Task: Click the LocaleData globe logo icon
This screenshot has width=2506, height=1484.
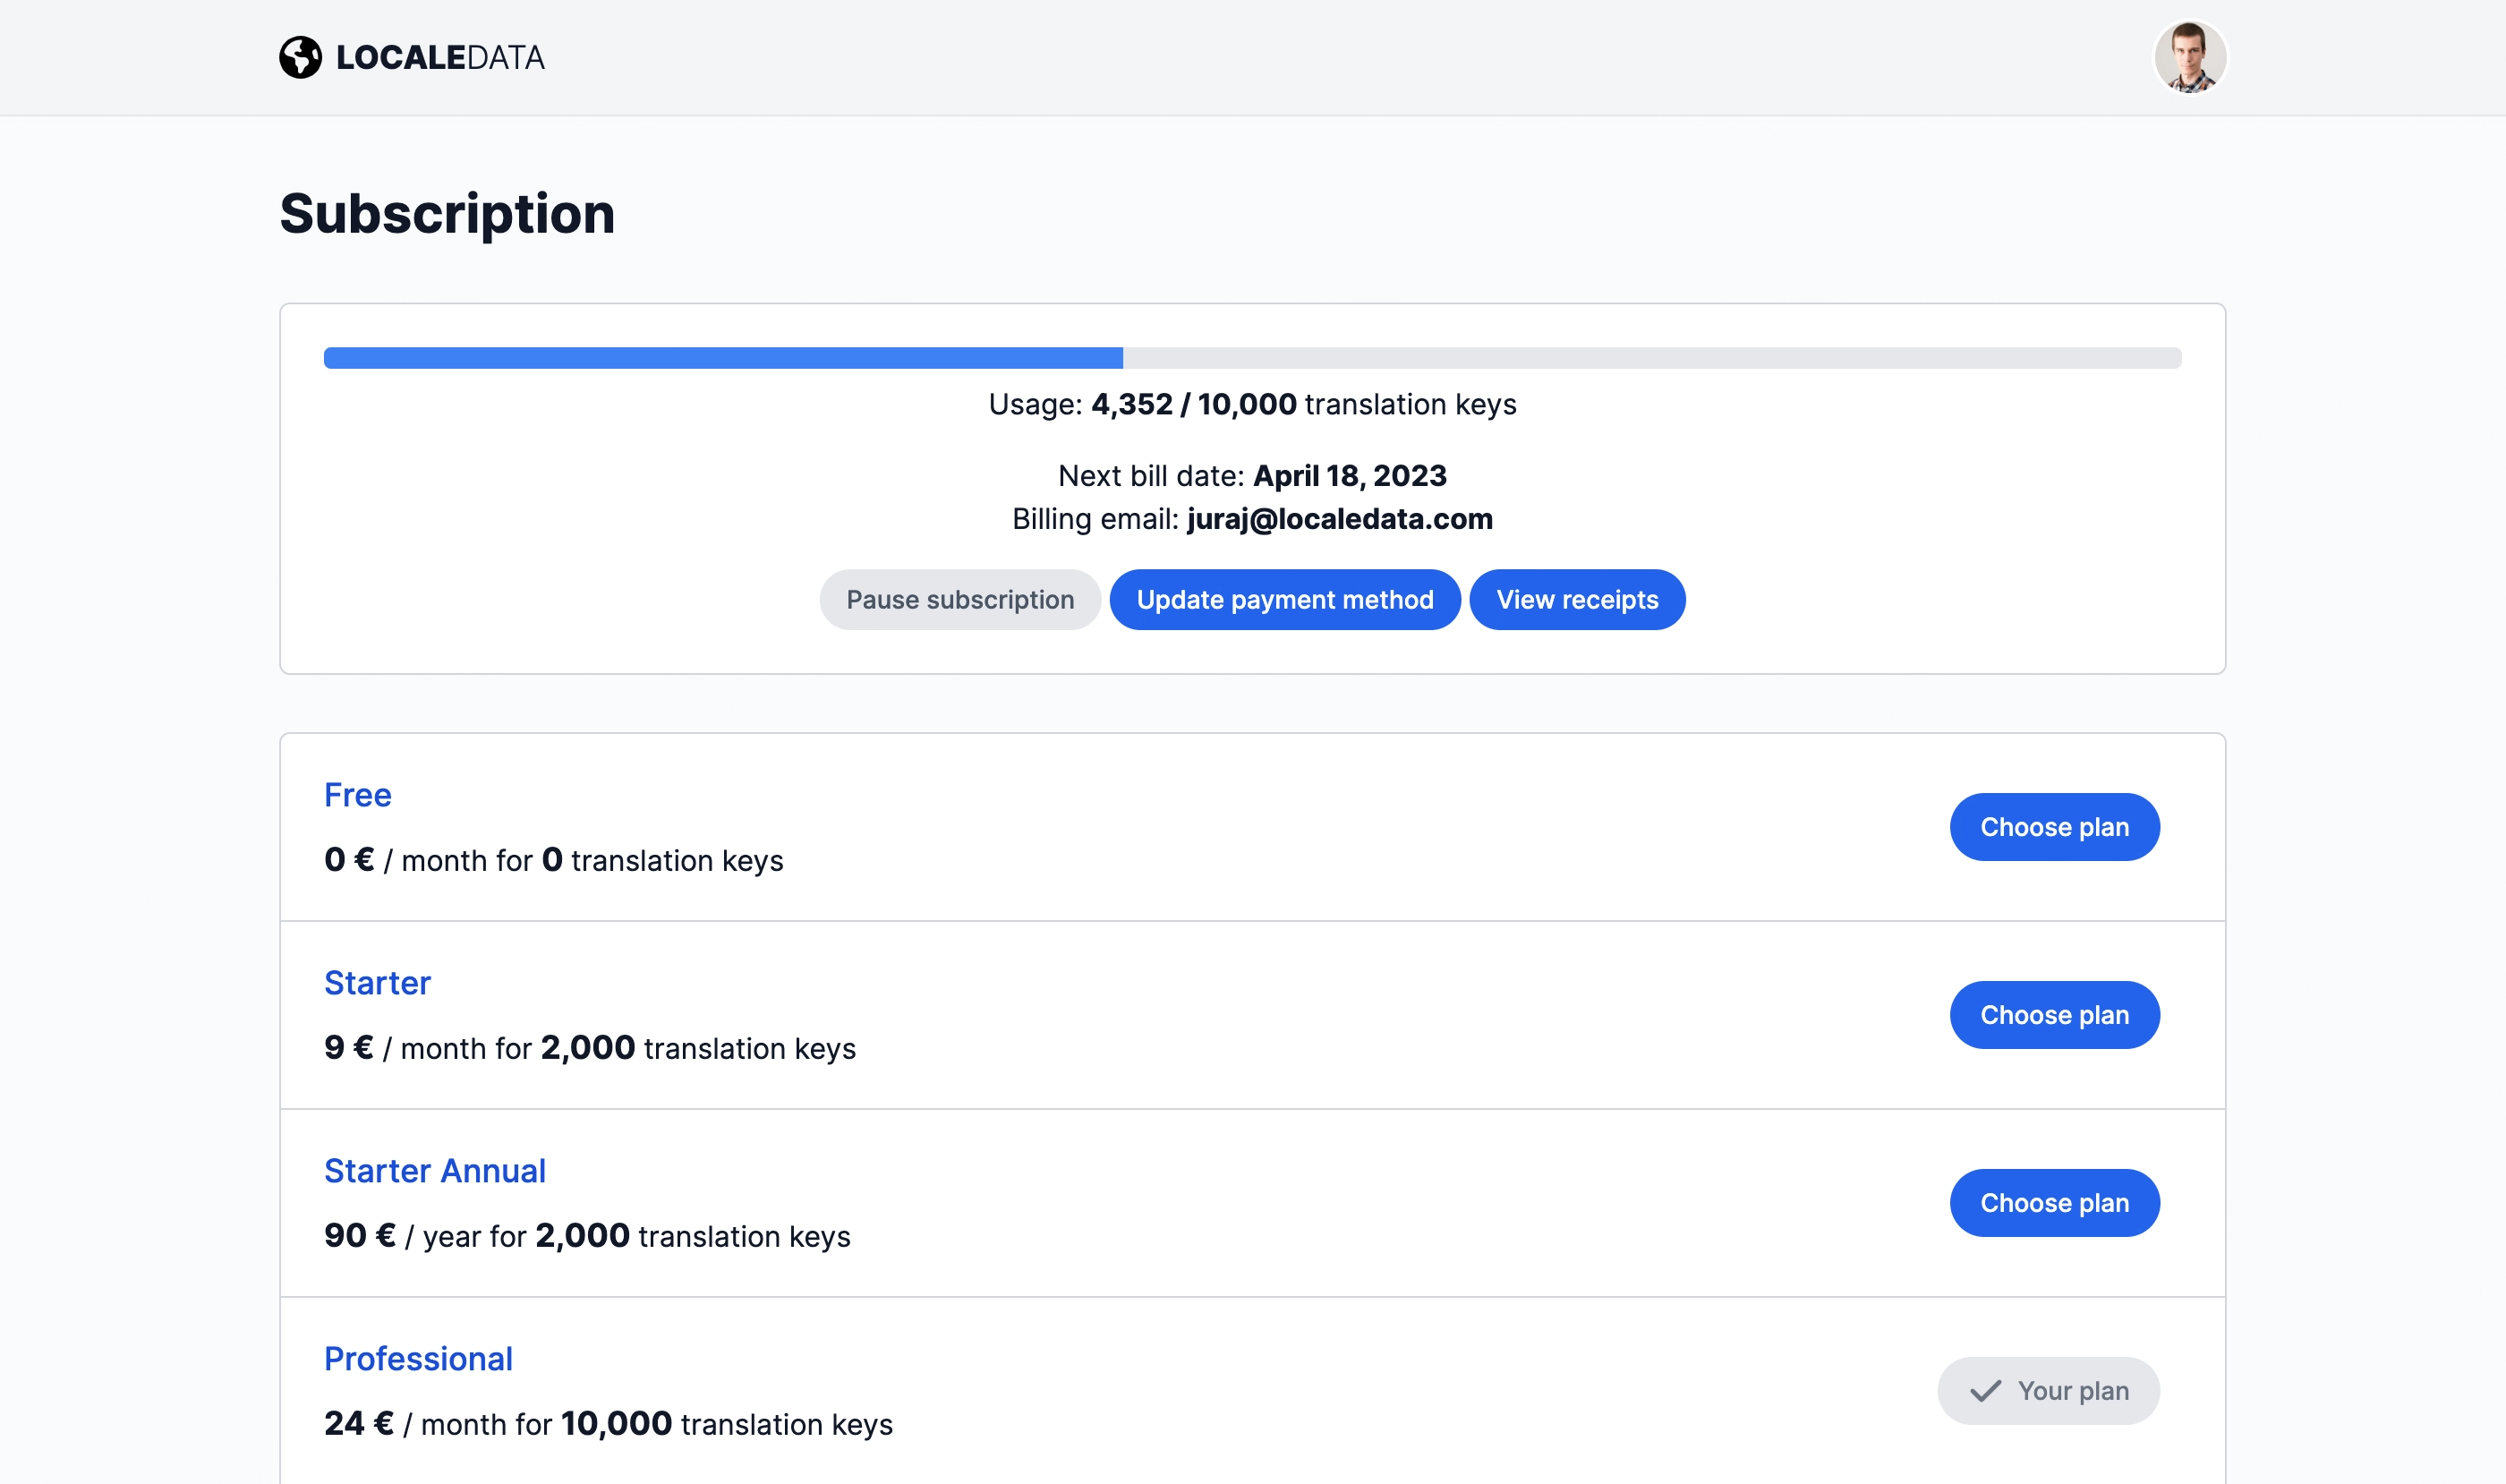Action: [x=300, y=57]
